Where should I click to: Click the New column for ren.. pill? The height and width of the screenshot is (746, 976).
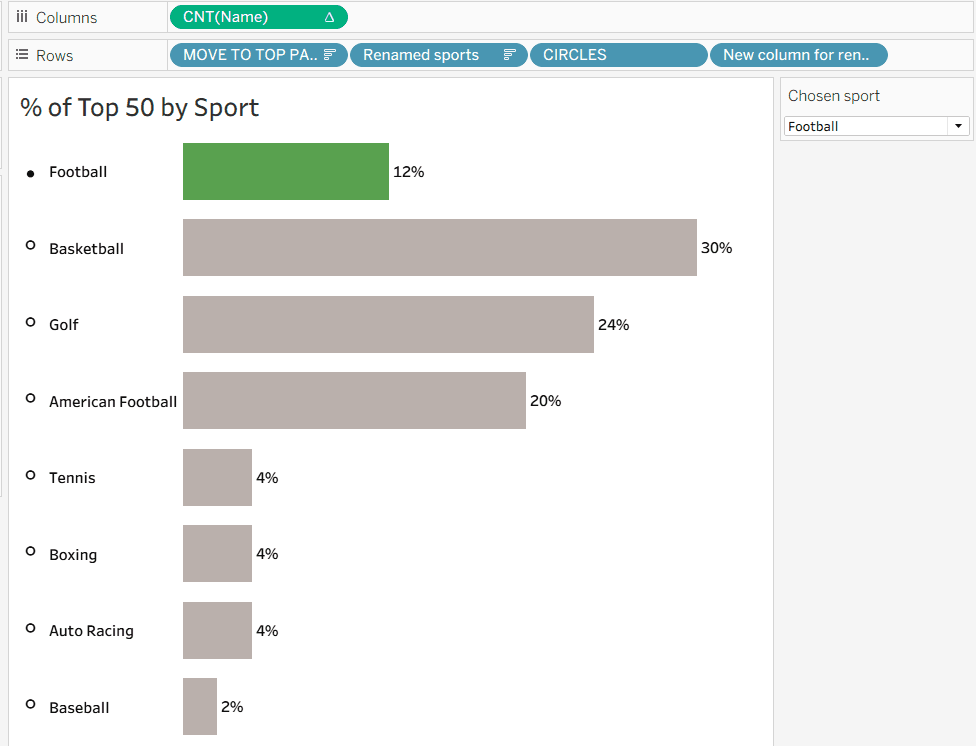click(x=798, y=55)
